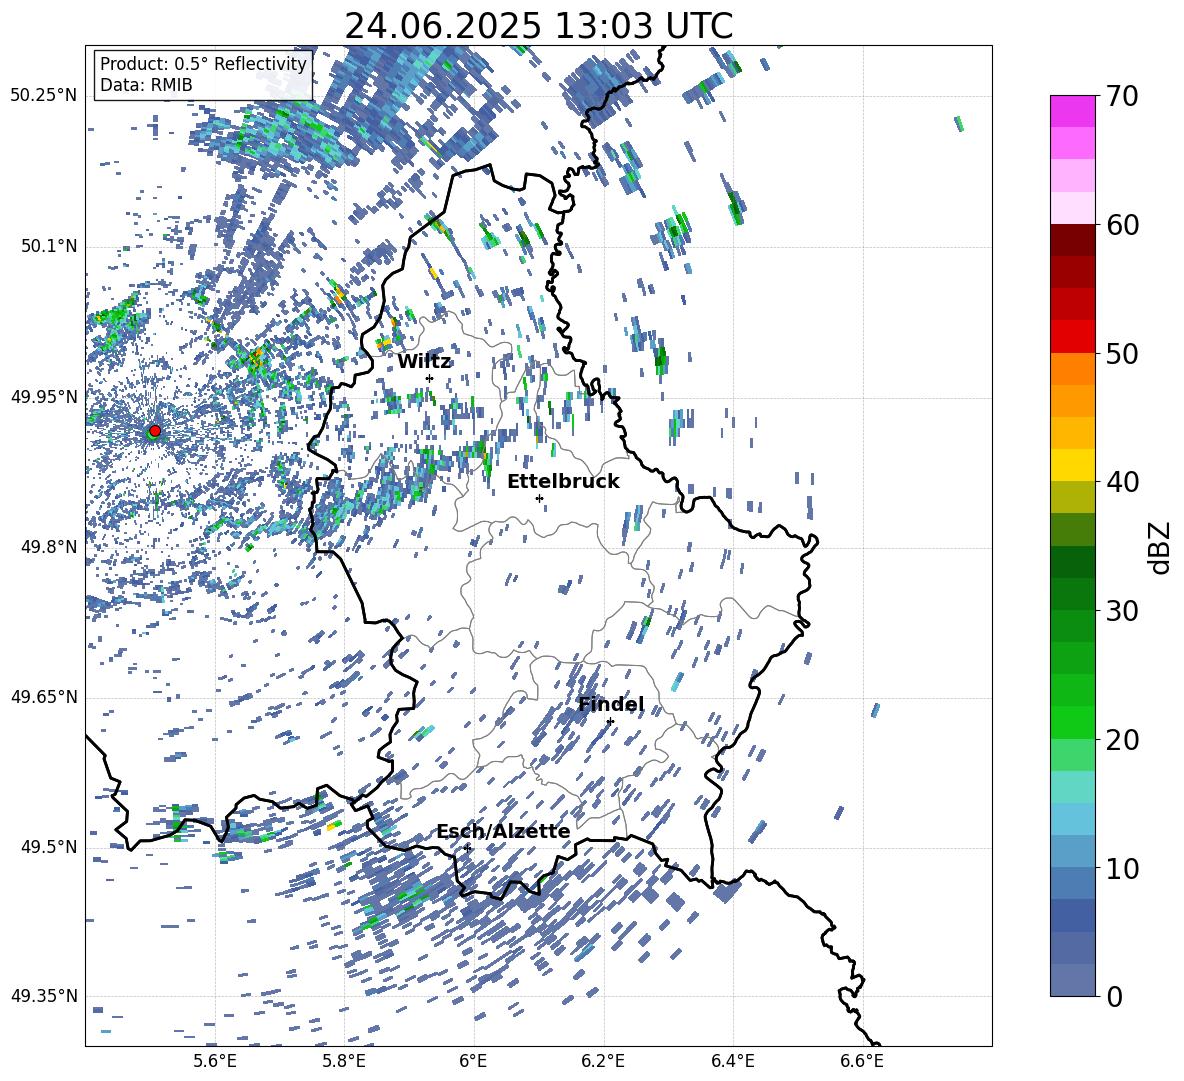This screenshot has height=1081, width=1184.
Task: Pick the light blue colorbar segment above 10
Action: coord(1072,819)
